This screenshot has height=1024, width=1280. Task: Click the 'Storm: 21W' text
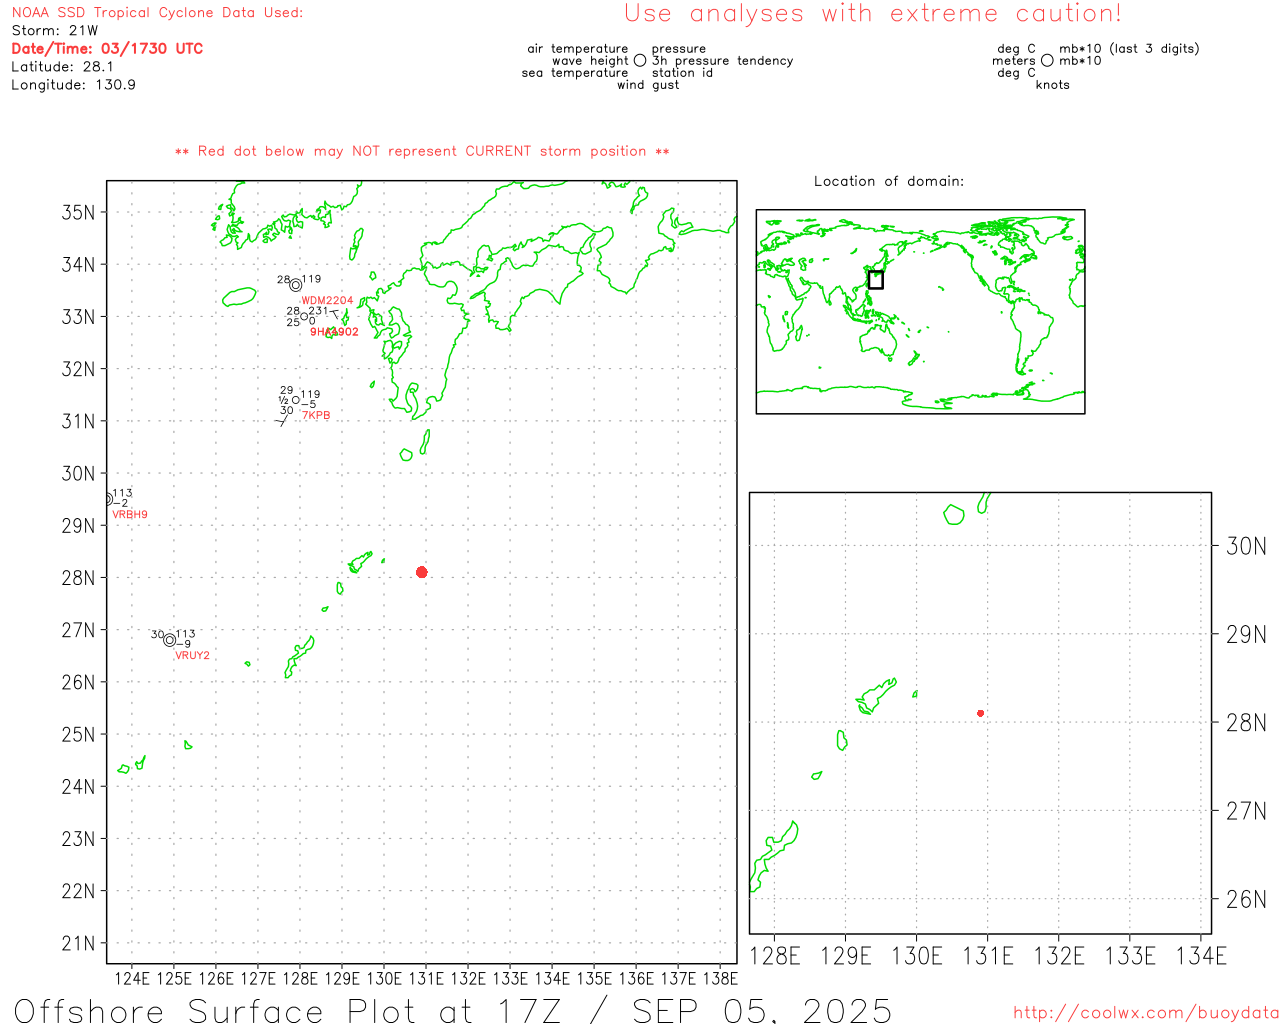(x=55, y=31)
